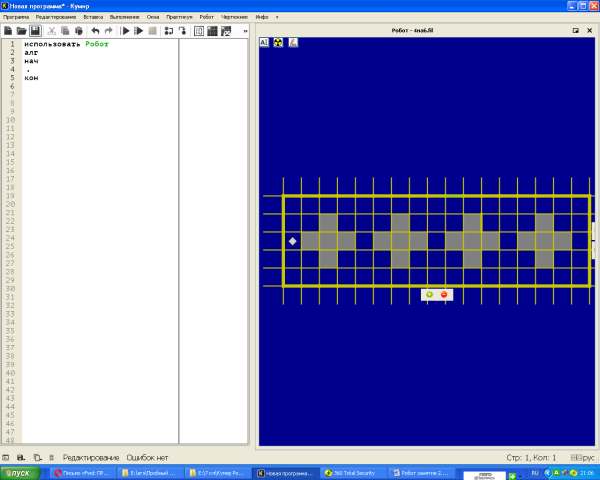
Task: Click on code line 4 in the editor
Action: (100, 69)
